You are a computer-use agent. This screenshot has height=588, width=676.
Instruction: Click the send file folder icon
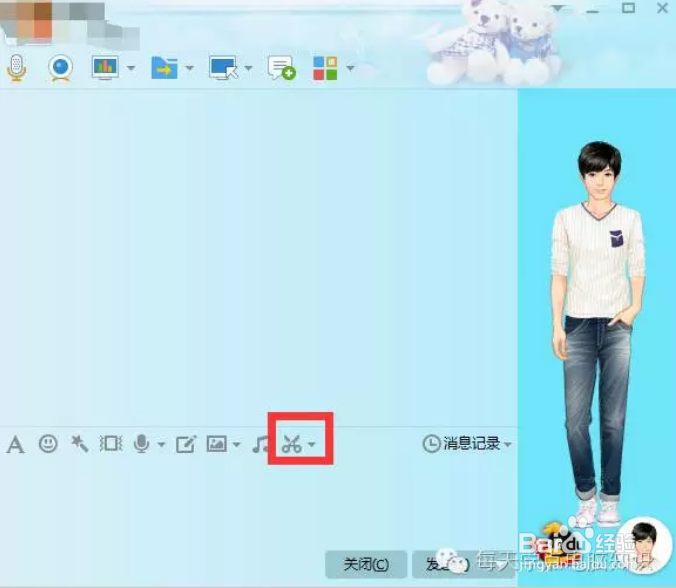tap(164, 68)
